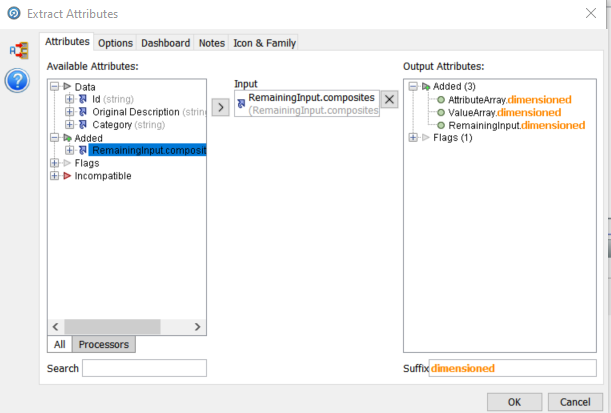Collapse the Data tree node
Screen dimensions: 611x413
55,86
